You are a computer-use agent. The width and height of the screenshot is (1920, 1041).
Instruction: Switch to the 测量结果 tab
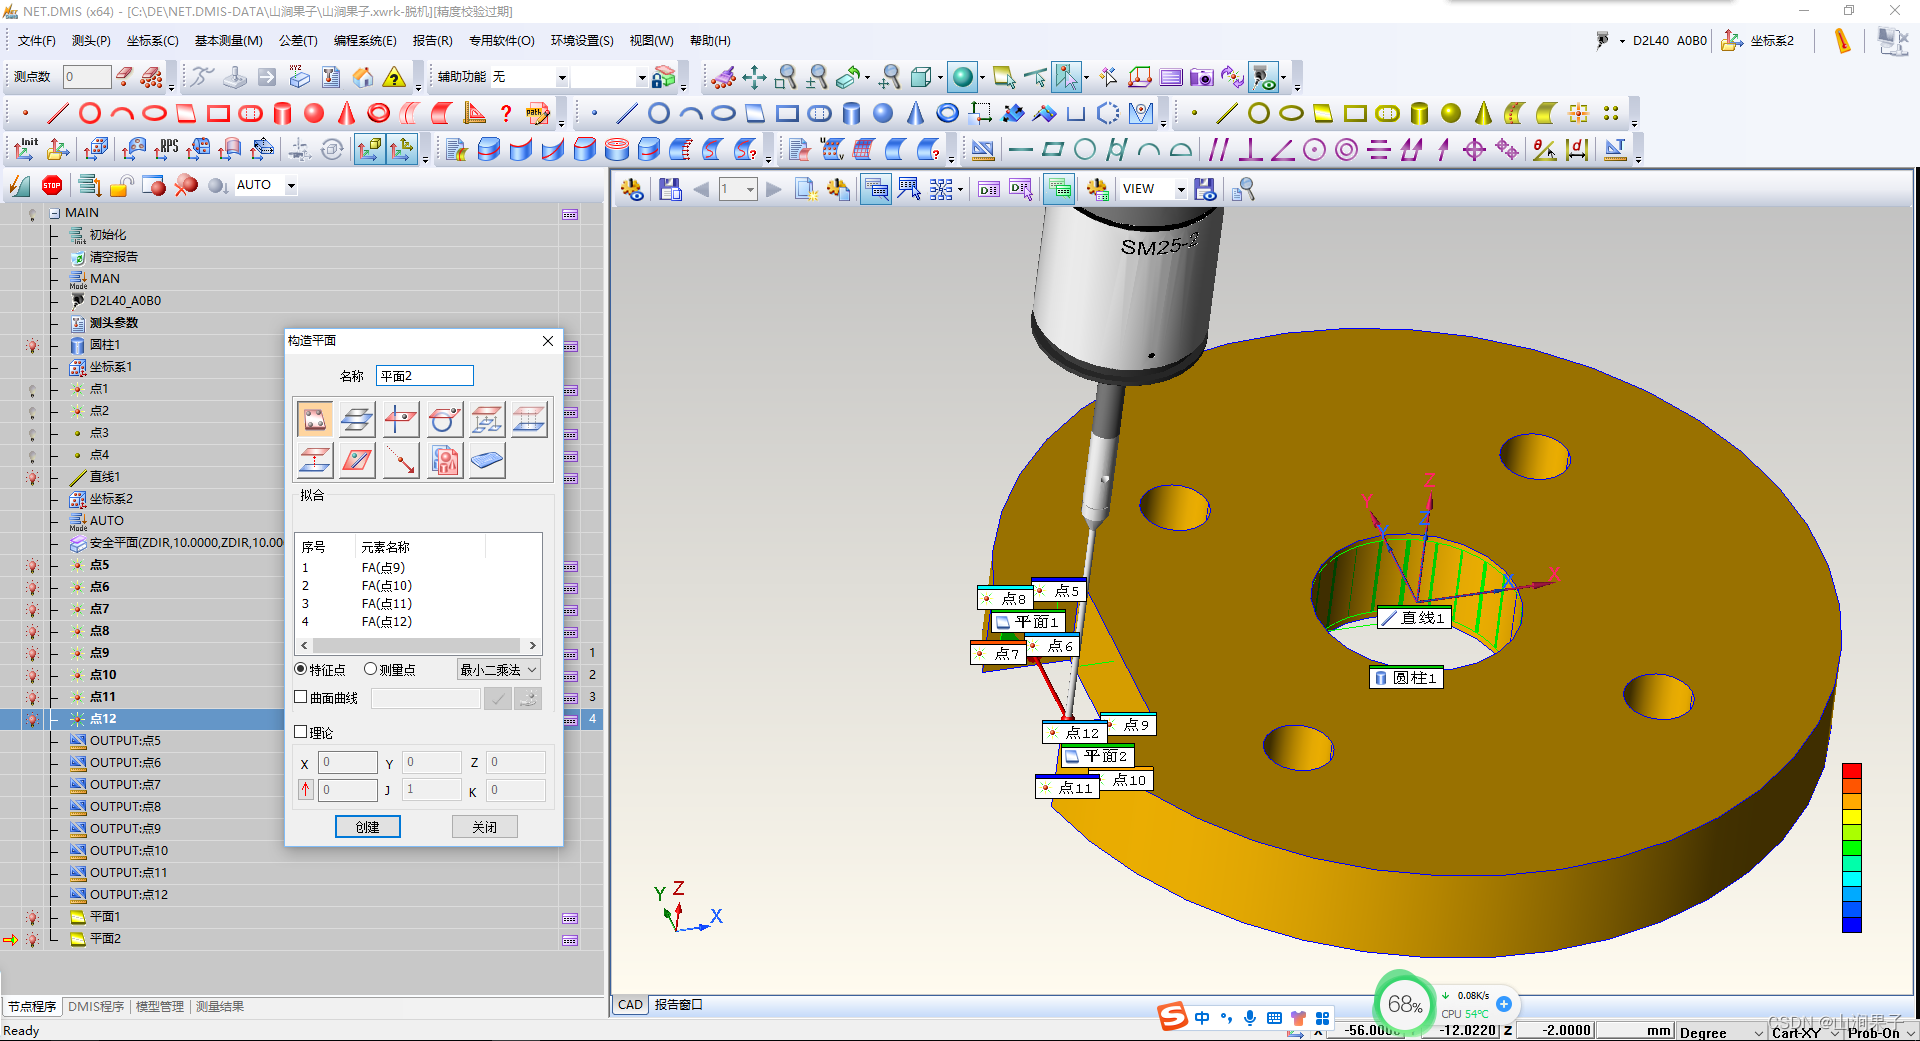click(220, 1006)
